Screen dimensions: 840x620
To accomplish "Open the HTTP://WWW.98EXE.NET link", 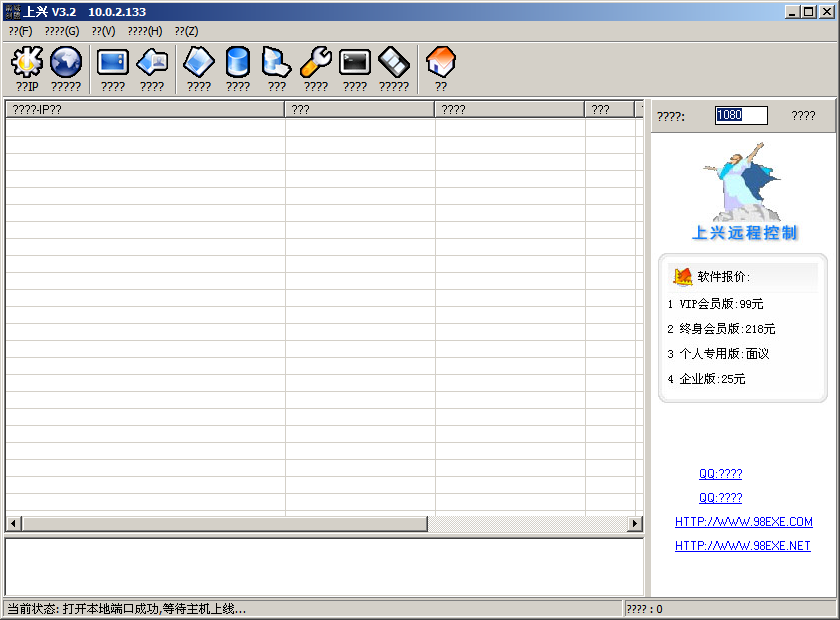I will [742, 546].
